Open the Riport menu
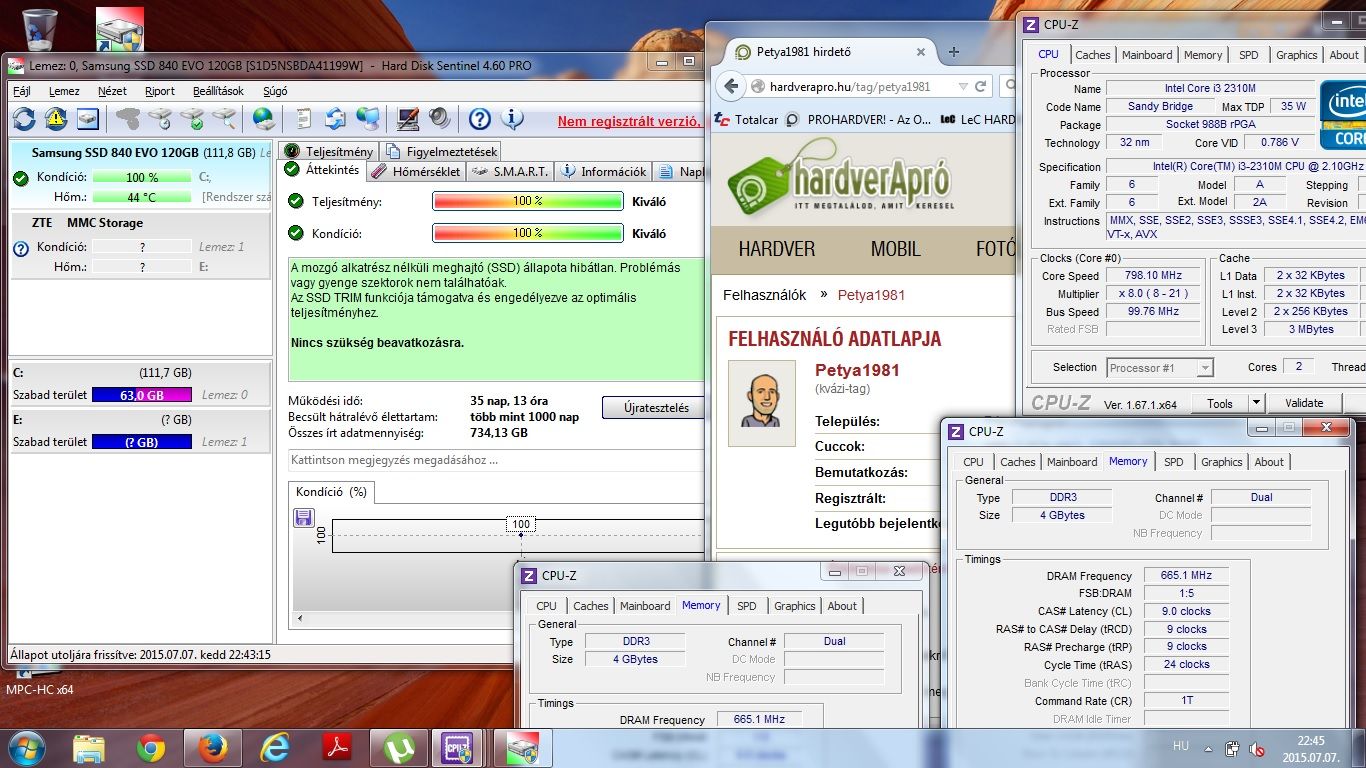The width and height of the screenshot is (1366, 768). (x=159, y=91)
